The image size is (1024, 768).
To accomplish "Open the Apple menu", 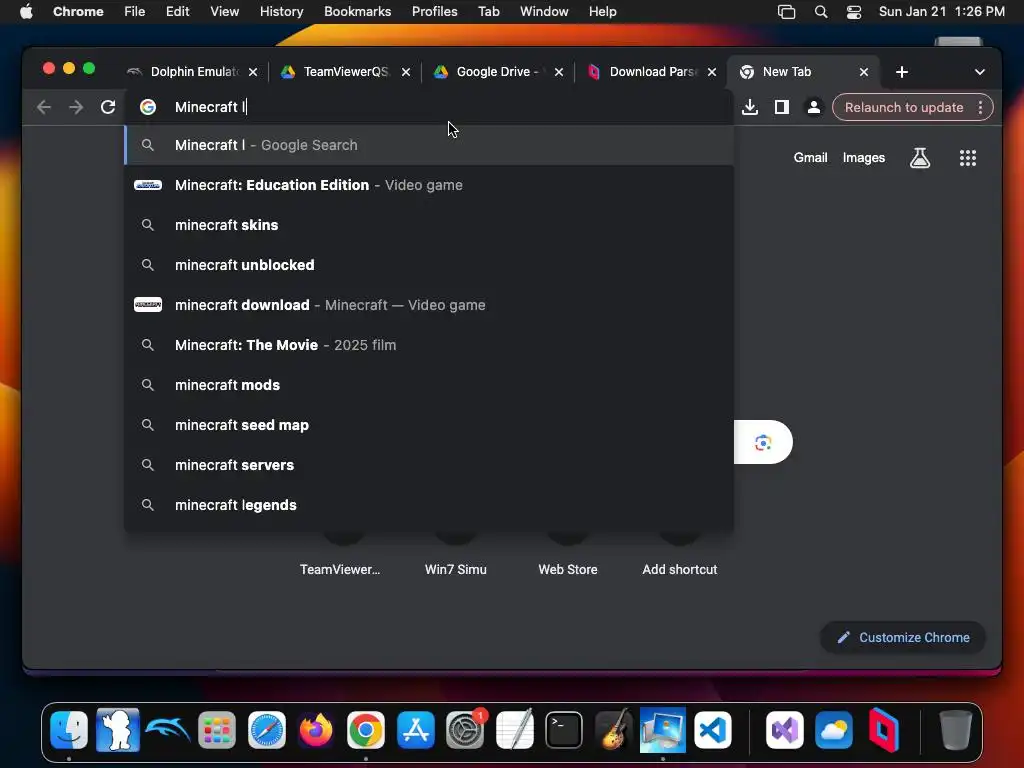I will coord(26,12).
